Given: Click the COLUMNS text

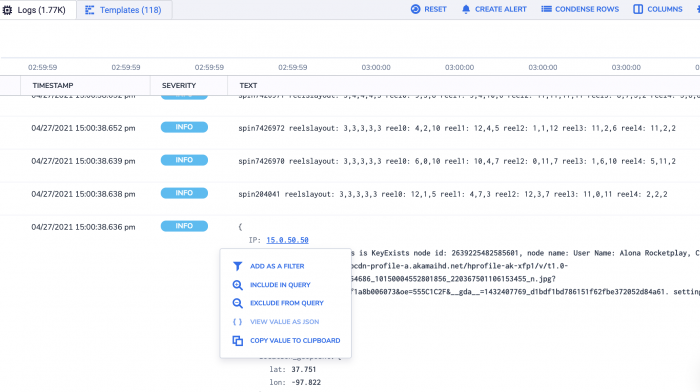Looking at the screenshot, I should click(665, 9).
